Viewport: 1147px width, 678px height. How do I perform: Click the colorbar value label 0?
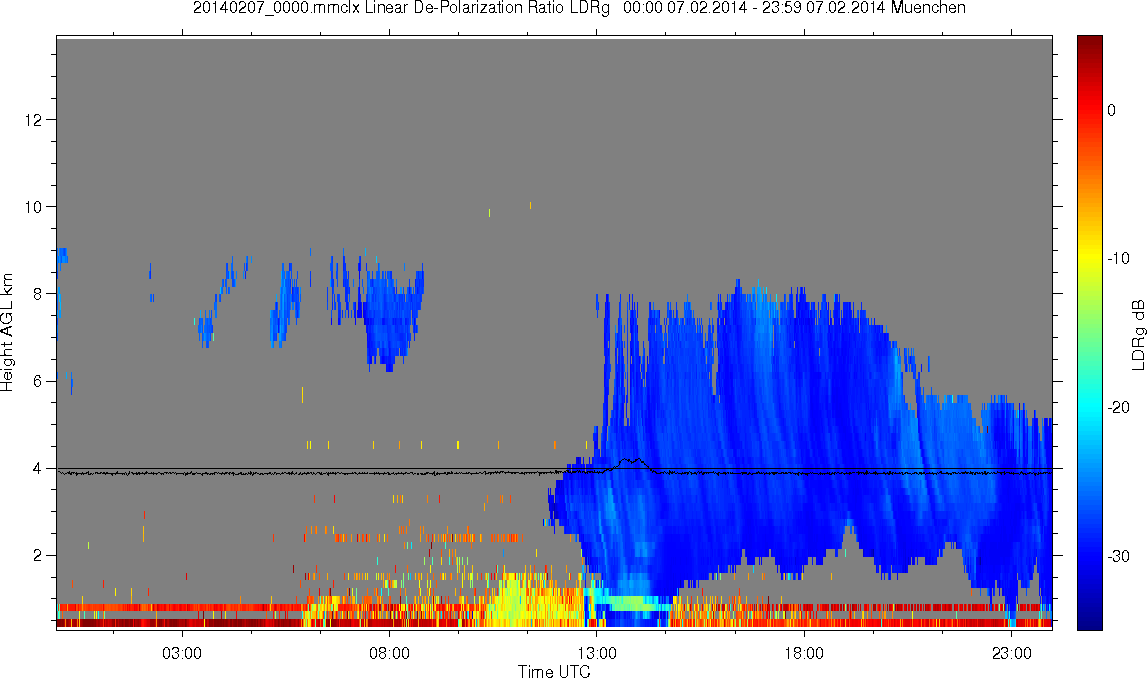[x=1111, y=110]
